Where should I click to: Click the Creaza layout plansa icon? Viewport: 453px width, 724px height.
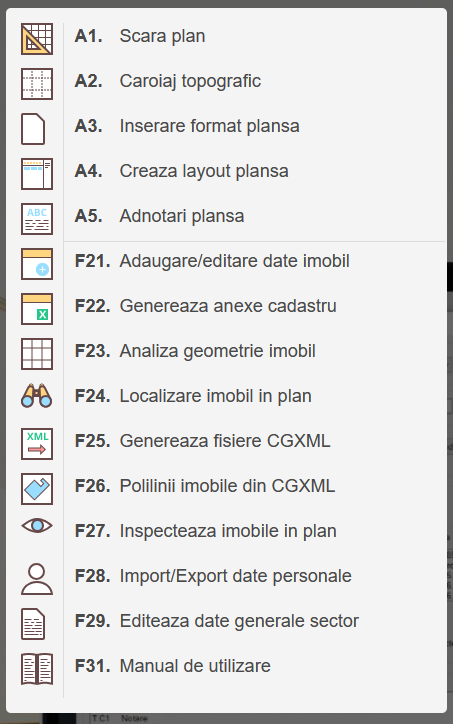[x=37, y=174]
